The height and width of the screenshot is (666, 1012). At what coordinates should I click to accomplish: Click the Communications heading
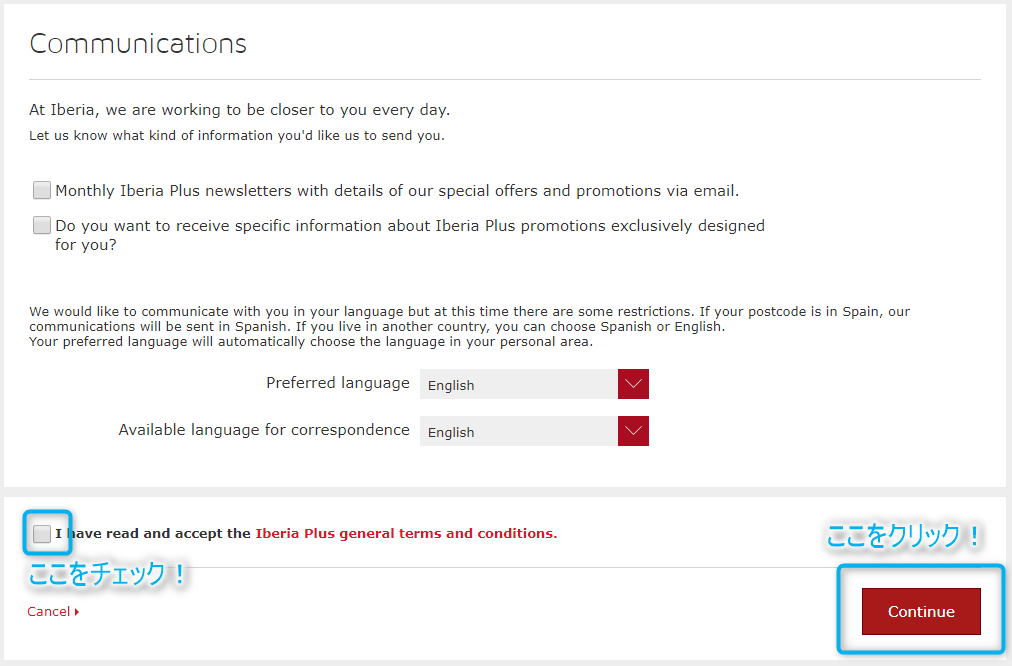tap(138, 44)
